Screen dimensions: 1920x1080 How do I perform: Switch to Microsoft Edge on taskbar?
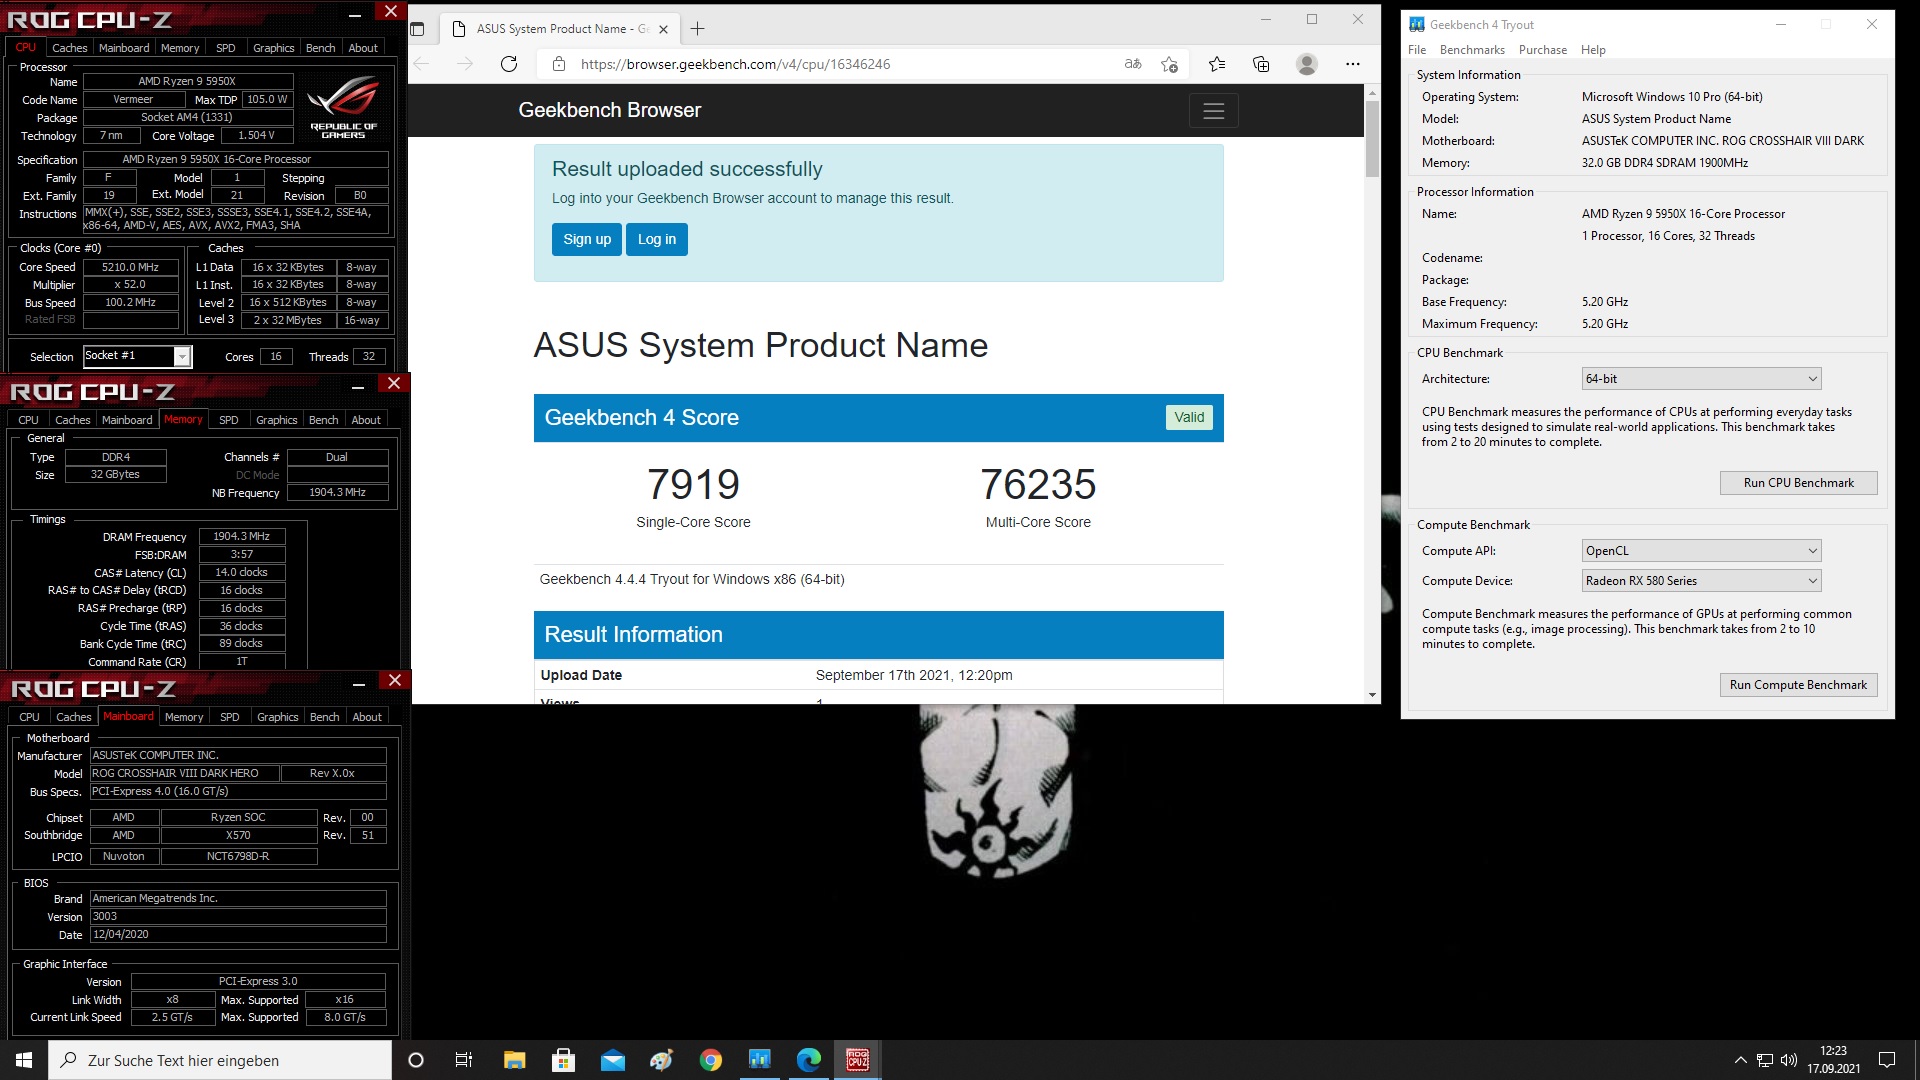(808, 1060)
